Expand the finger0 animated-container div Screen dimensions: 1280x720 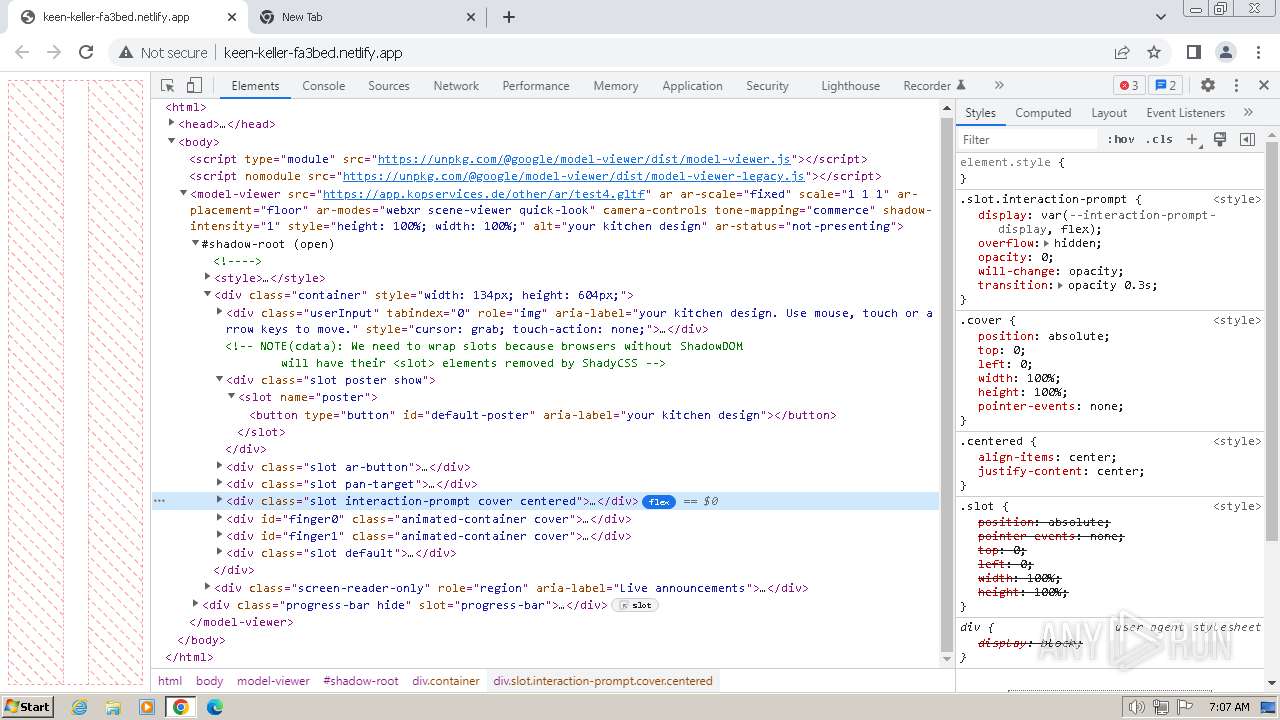click(220, 518)
